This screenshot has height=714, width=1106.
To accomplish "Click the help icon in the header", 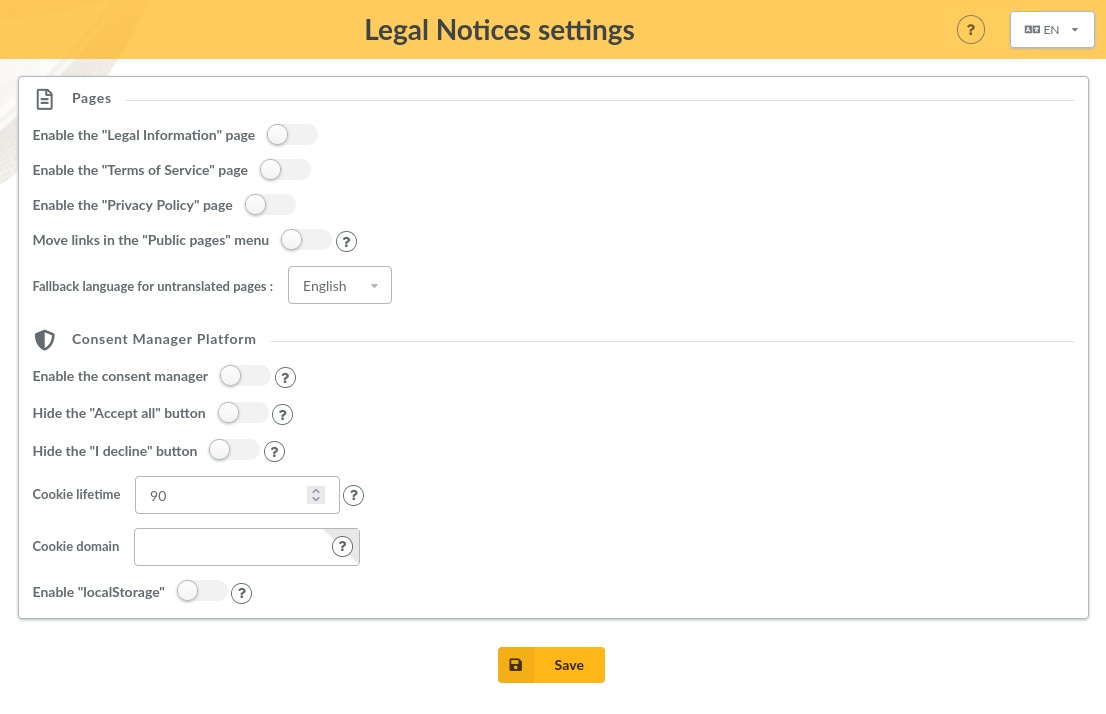I will (x=971, y=29).
